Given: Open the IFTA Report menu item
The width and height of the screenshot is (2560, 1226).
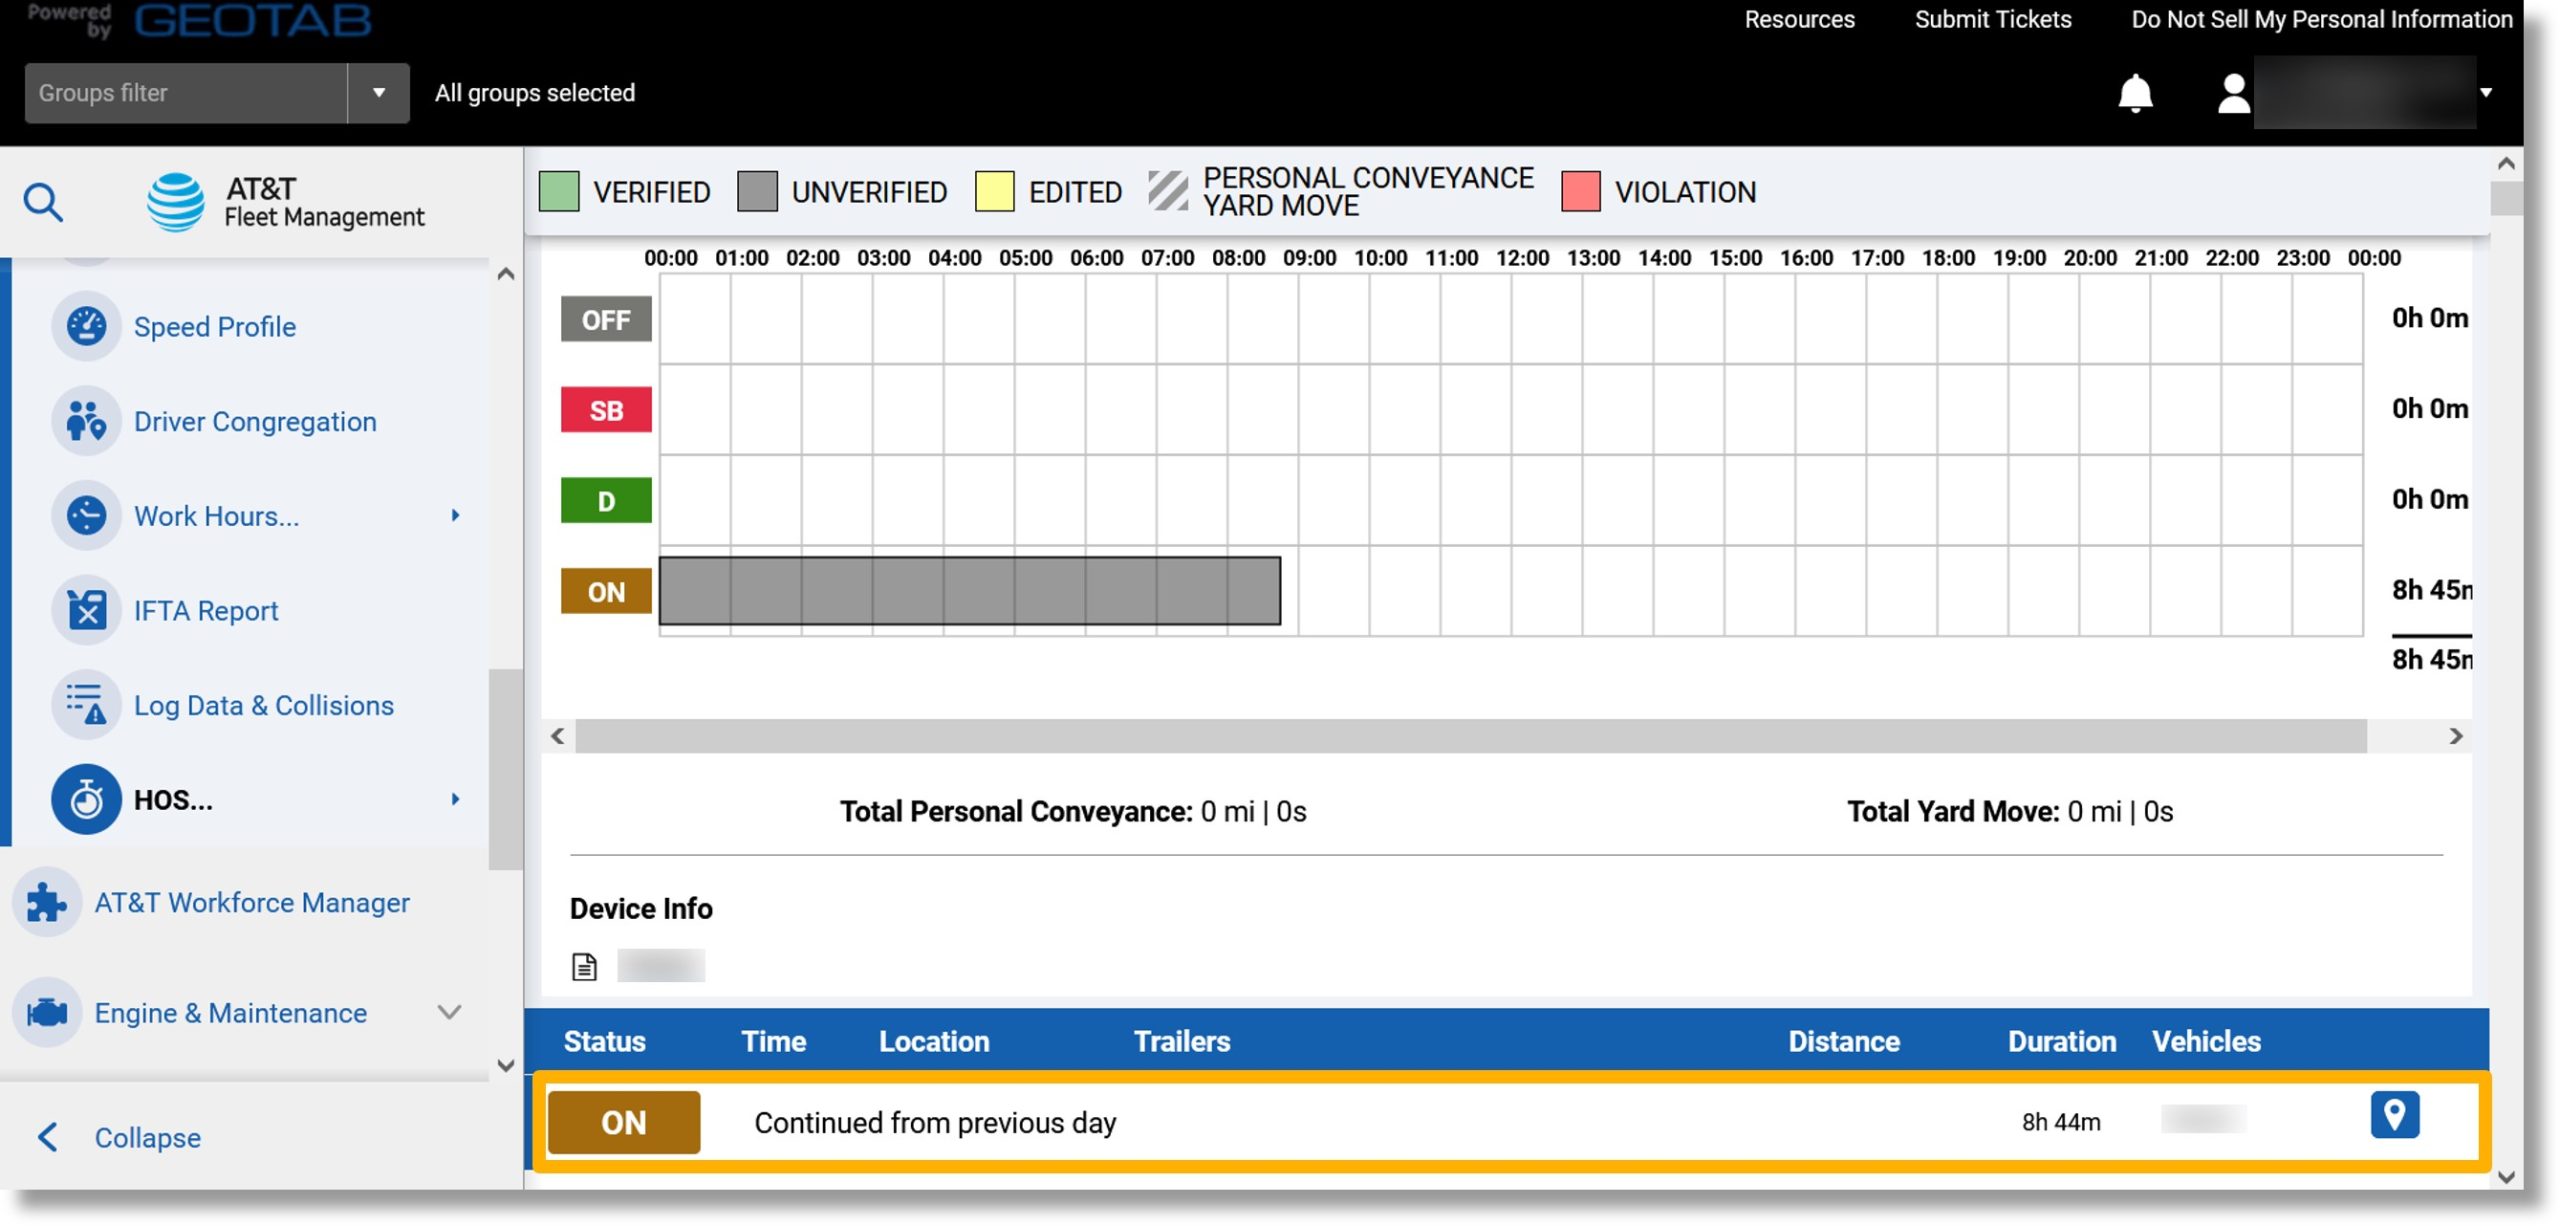Looking at the screenshot, I should click(x=206, y=610).
